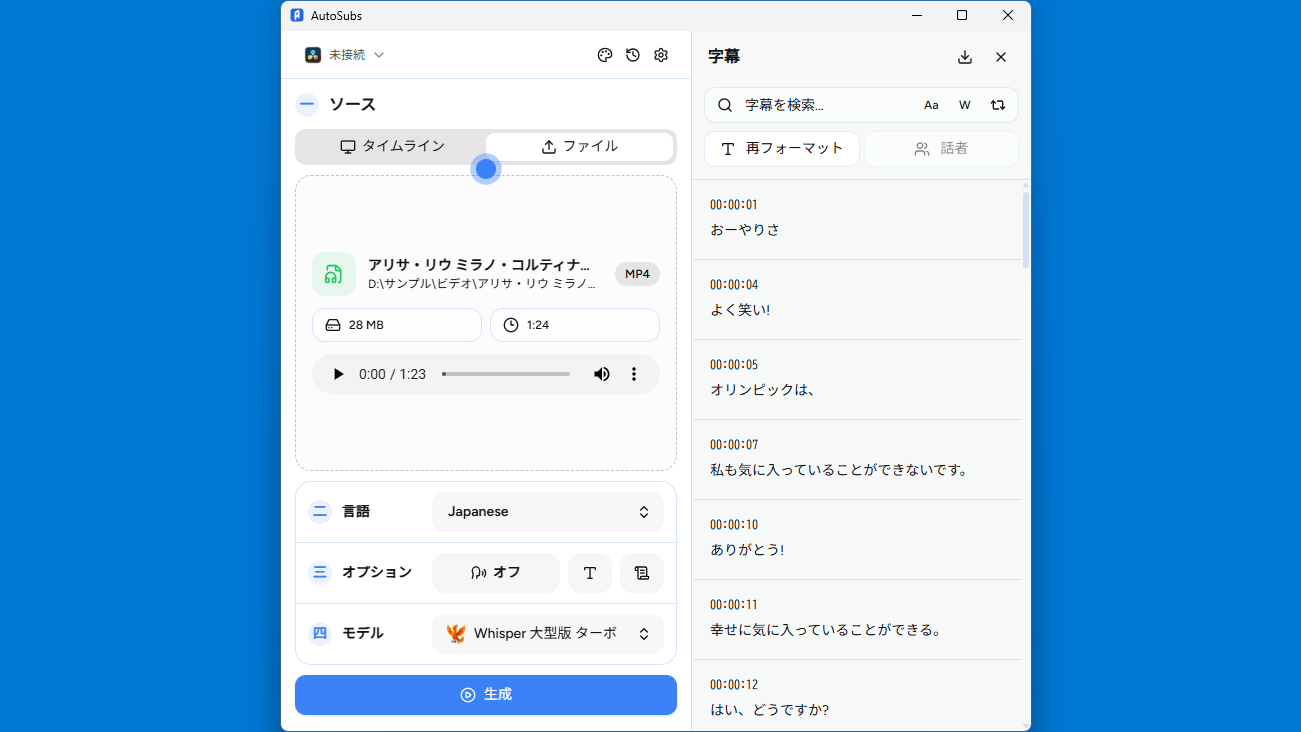1301x732 pixels.
Task: Click the subtitle list scrollbar
Action: (x=1026, y=230)
